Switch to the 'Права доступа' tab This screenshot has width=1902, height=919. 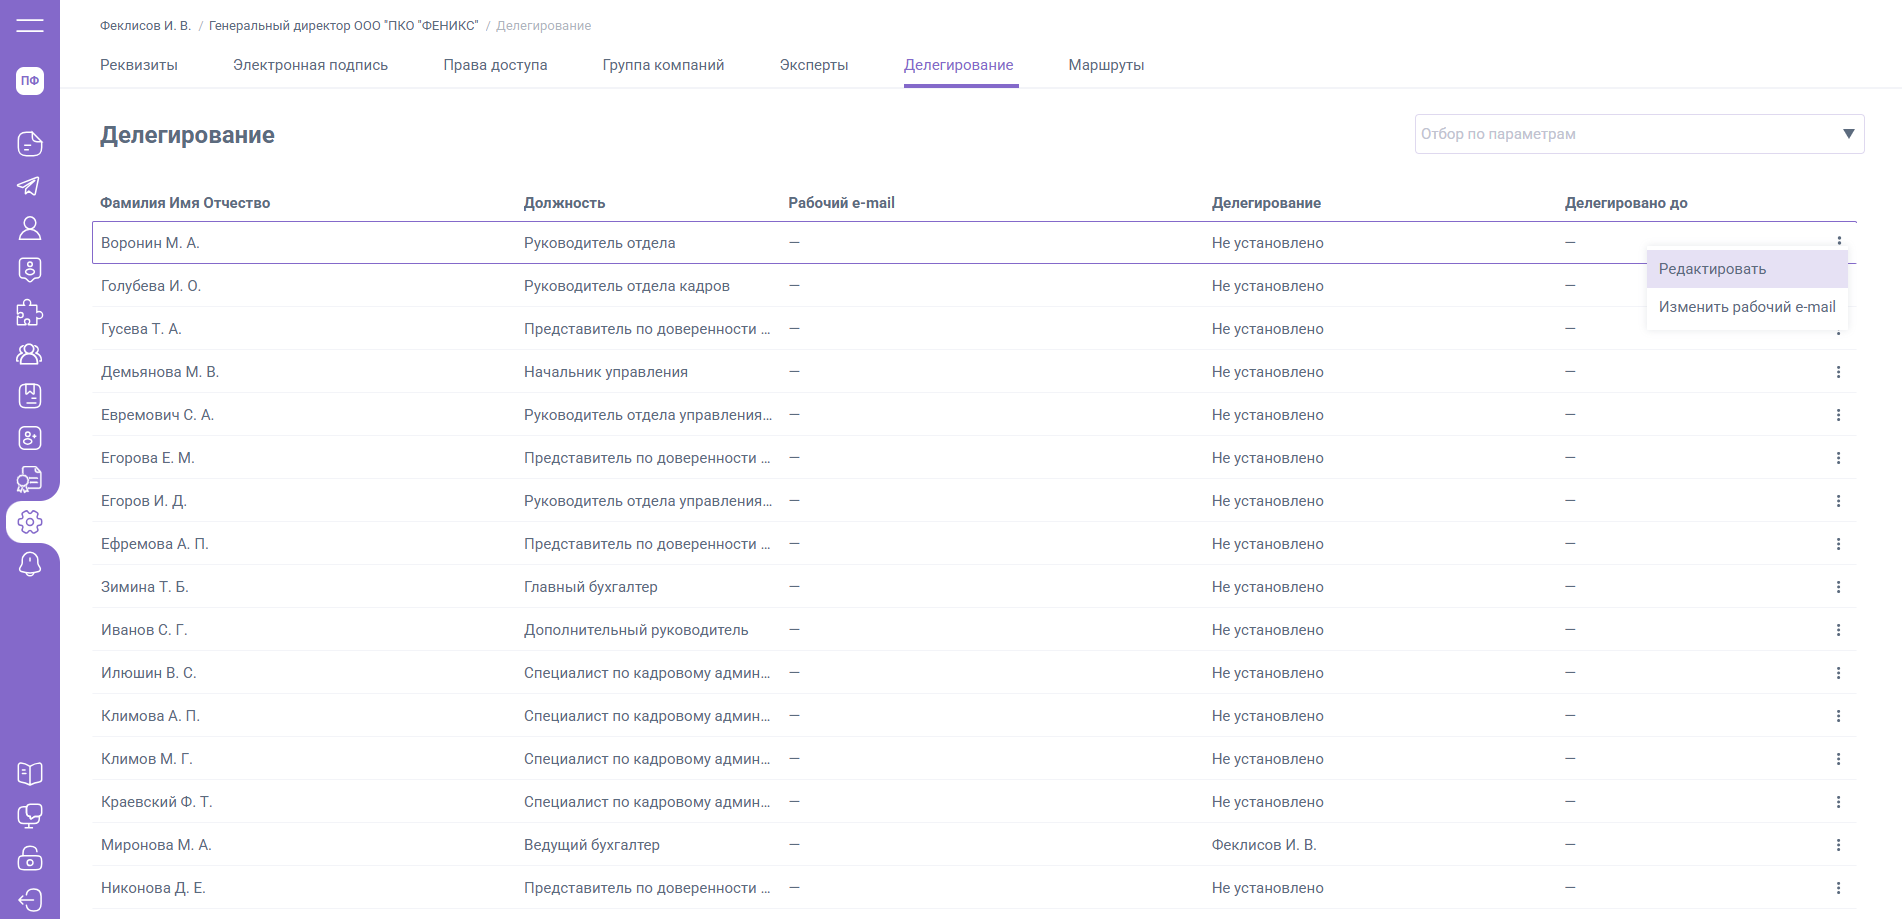pyautogui.click(x=495, y=65)
